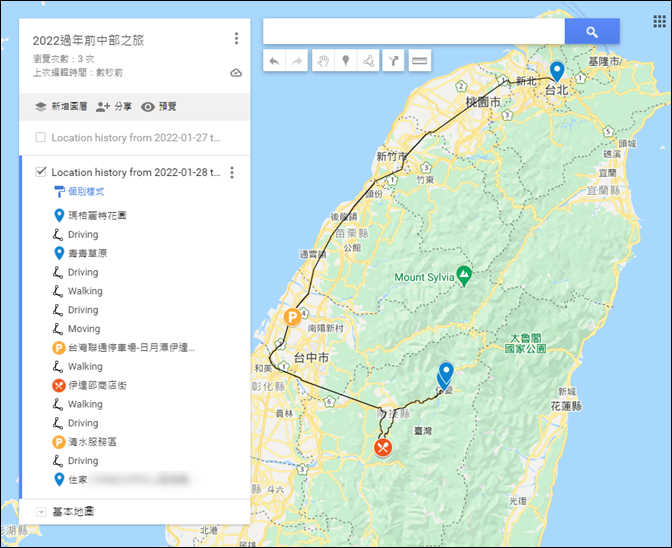This screenshot has height=548, width=672.
Task: Click the blue pin icon beside 瑪格麗特花園
Action: coord(59,216)
